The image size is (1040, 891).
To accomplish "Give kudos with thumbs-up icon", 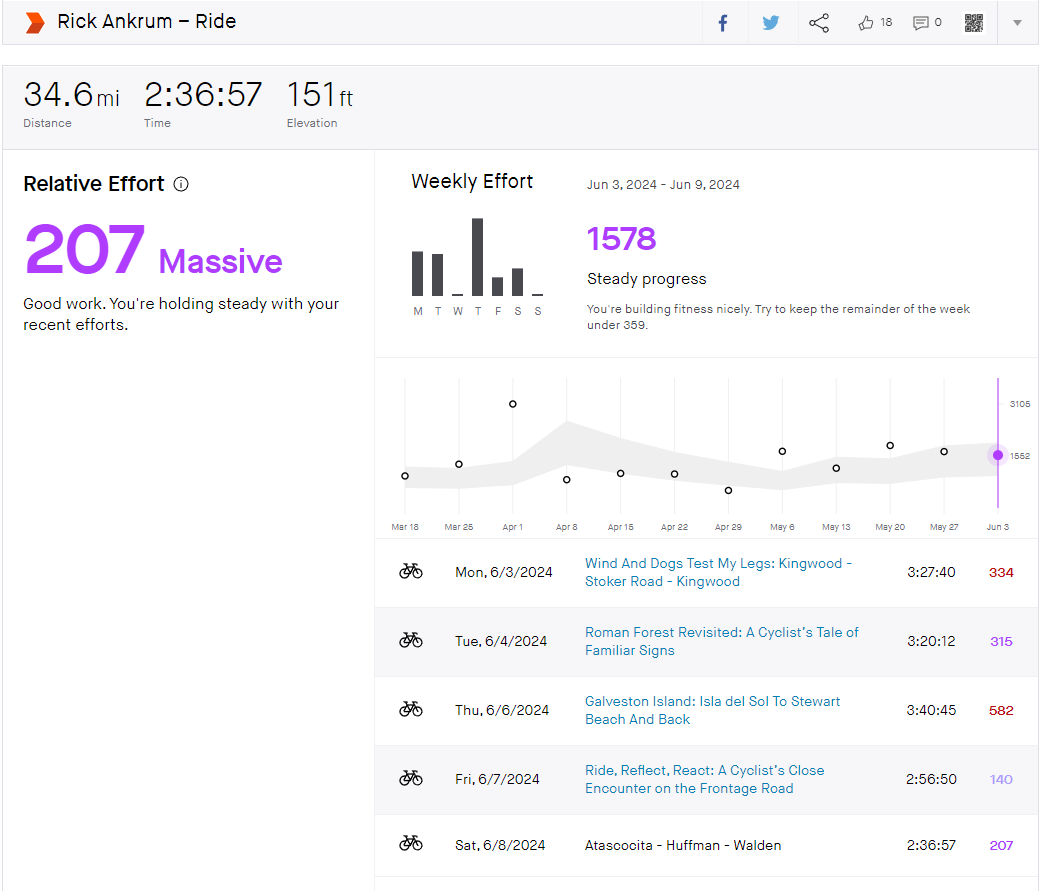I will tap(866, 23).
